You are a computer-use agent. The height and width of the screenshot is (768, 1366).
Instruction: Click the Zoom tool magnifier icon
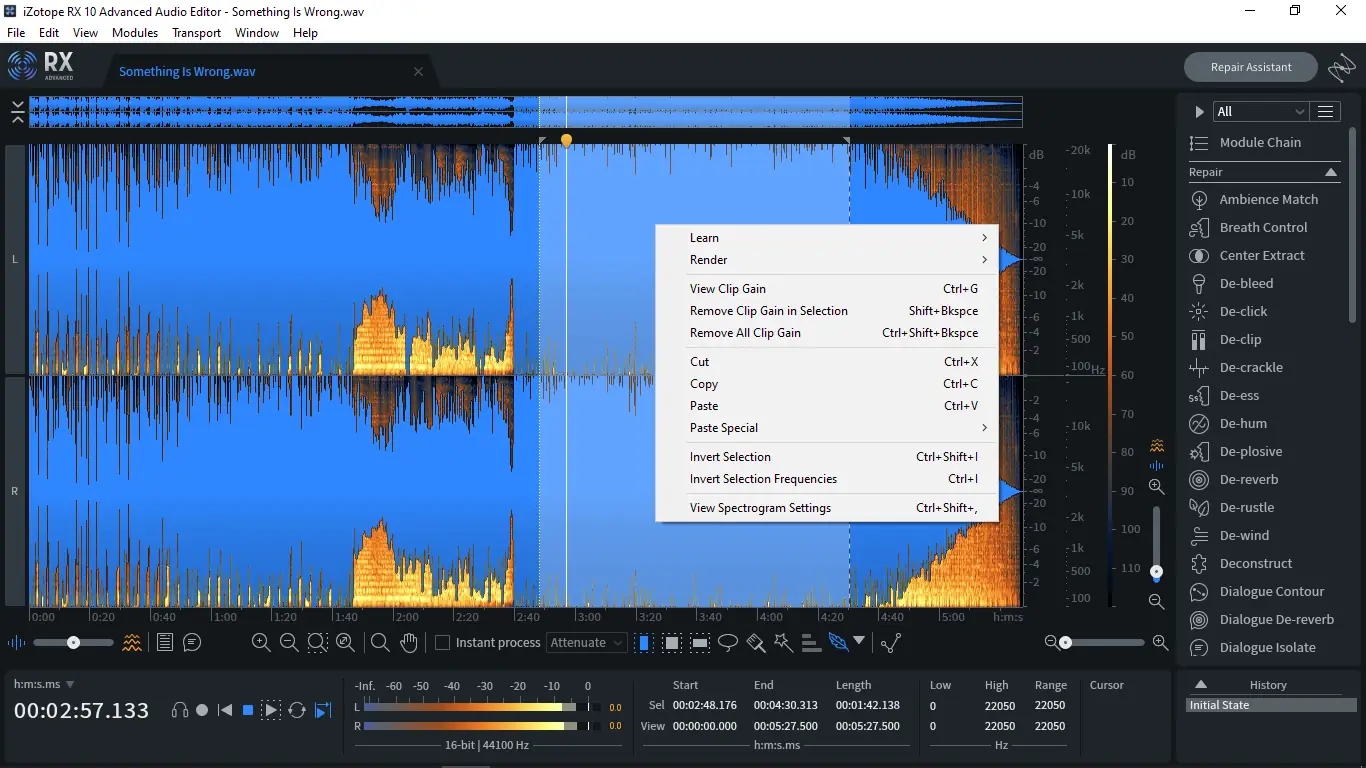pyautogui.click(x=380, y=643)
